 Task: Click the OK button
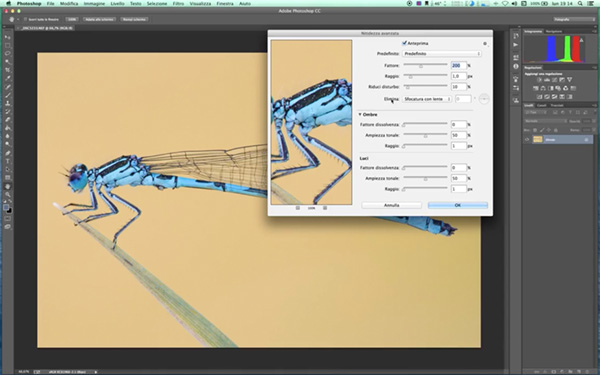(x=458, y=205)
